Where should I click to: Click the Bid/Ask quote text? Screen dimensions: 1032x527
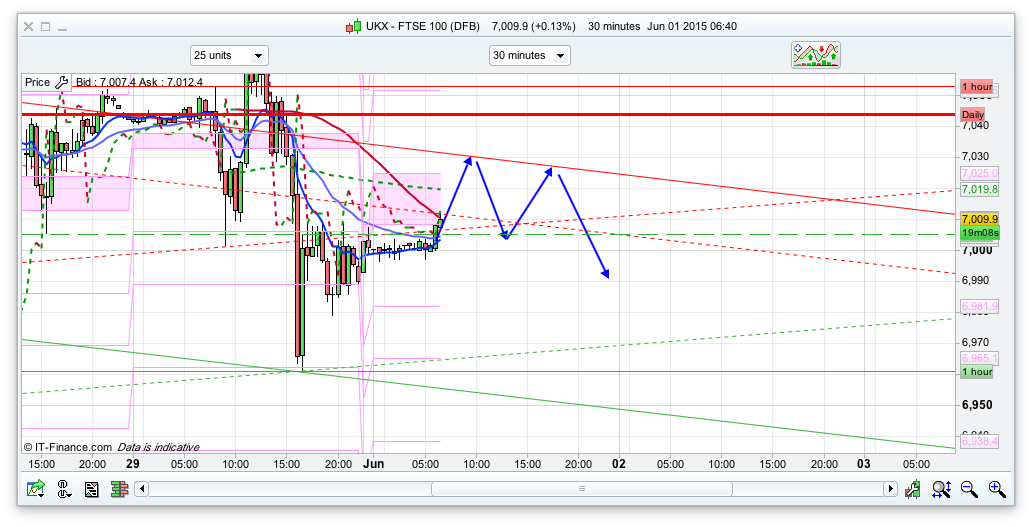[140, 82]
